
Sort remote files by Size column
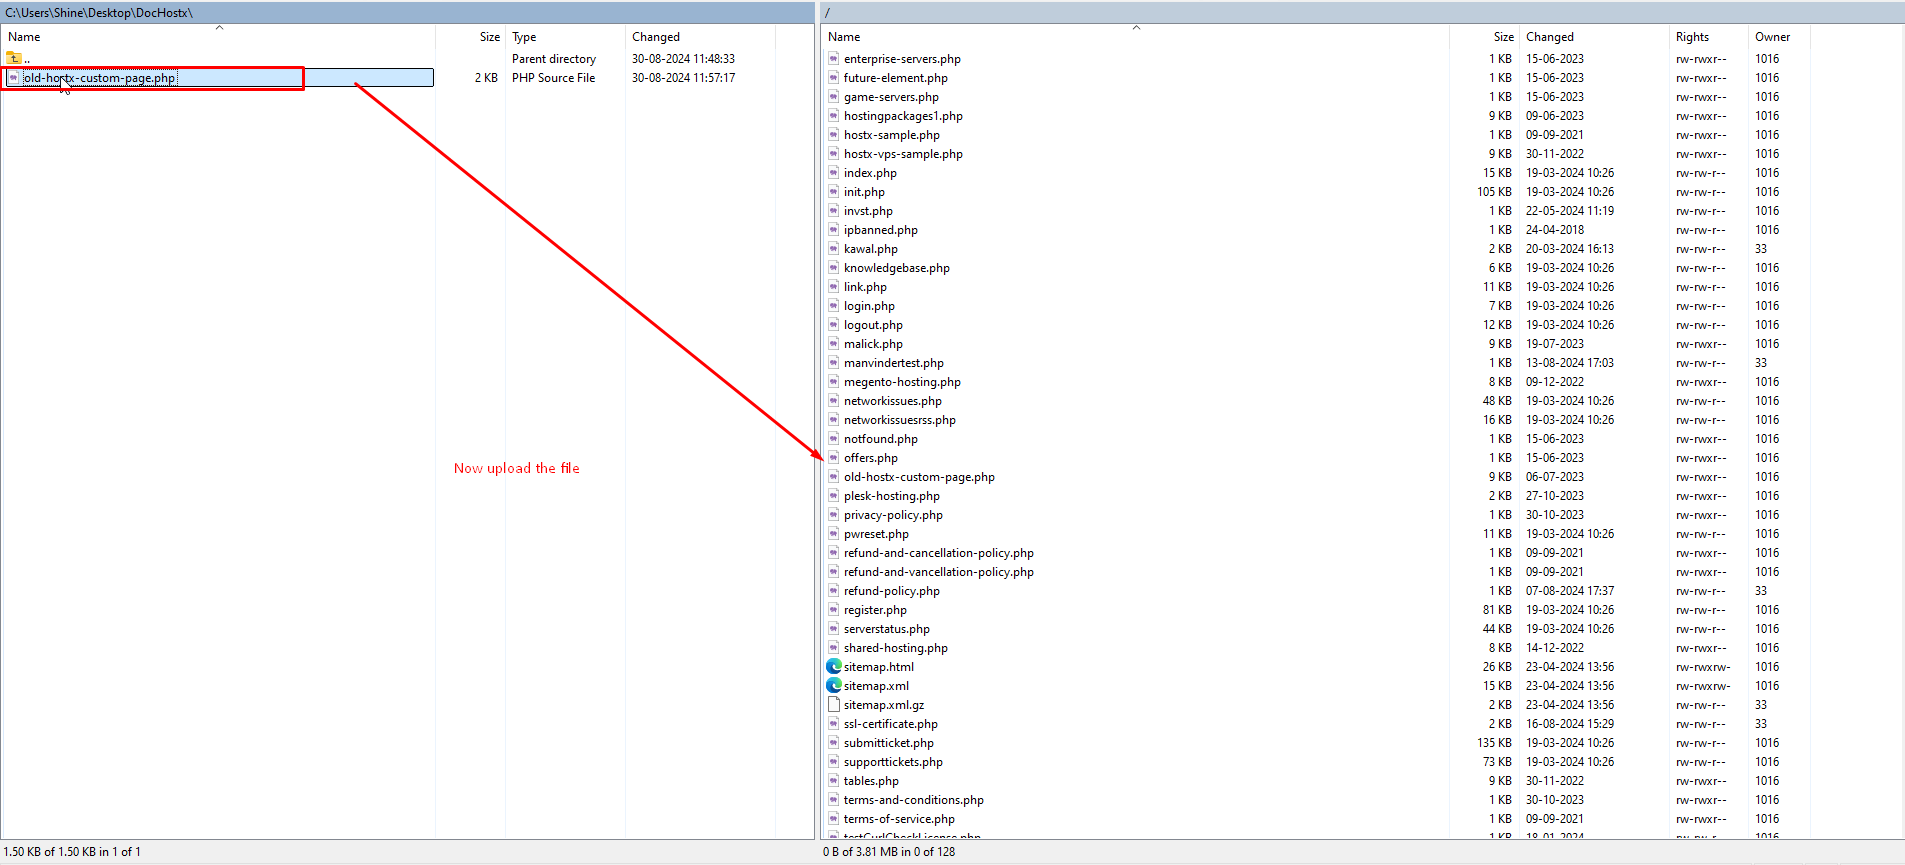[1502, 37]
